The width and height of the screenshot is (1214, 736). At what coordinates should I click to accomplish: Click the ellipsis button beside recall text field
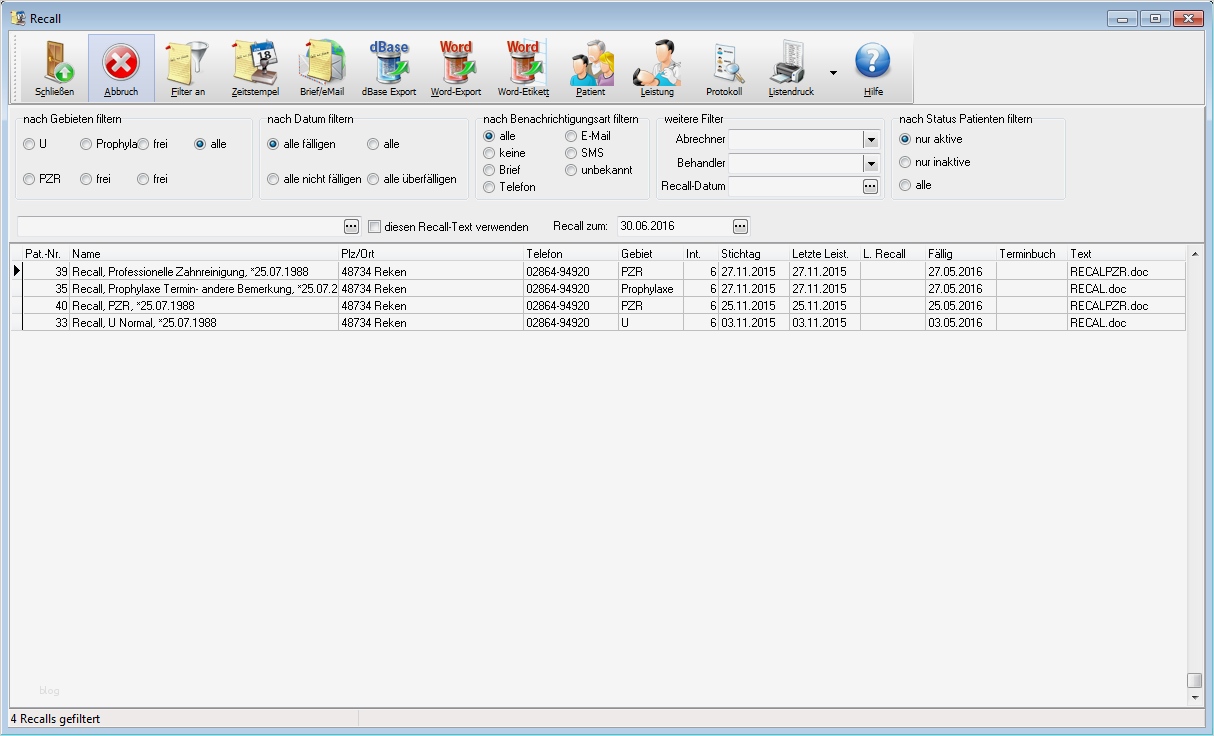351,226
